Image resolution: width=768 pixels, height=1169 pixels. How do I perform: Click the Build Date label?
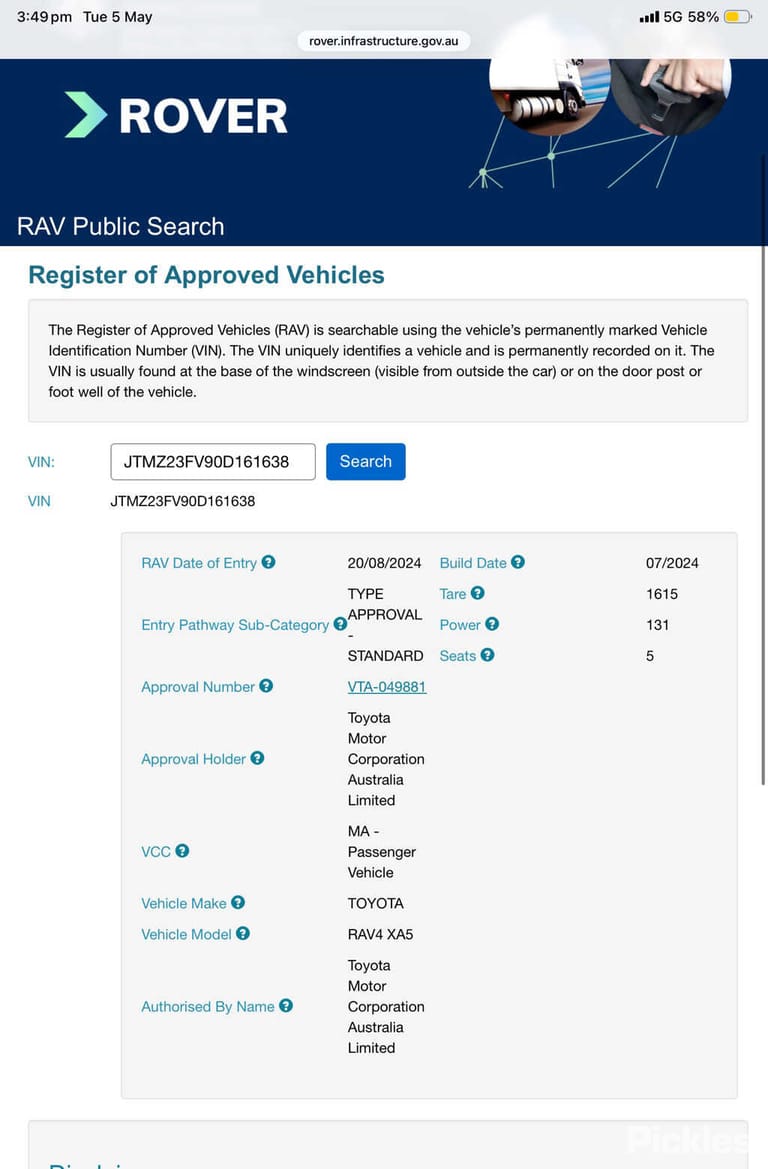473,563
